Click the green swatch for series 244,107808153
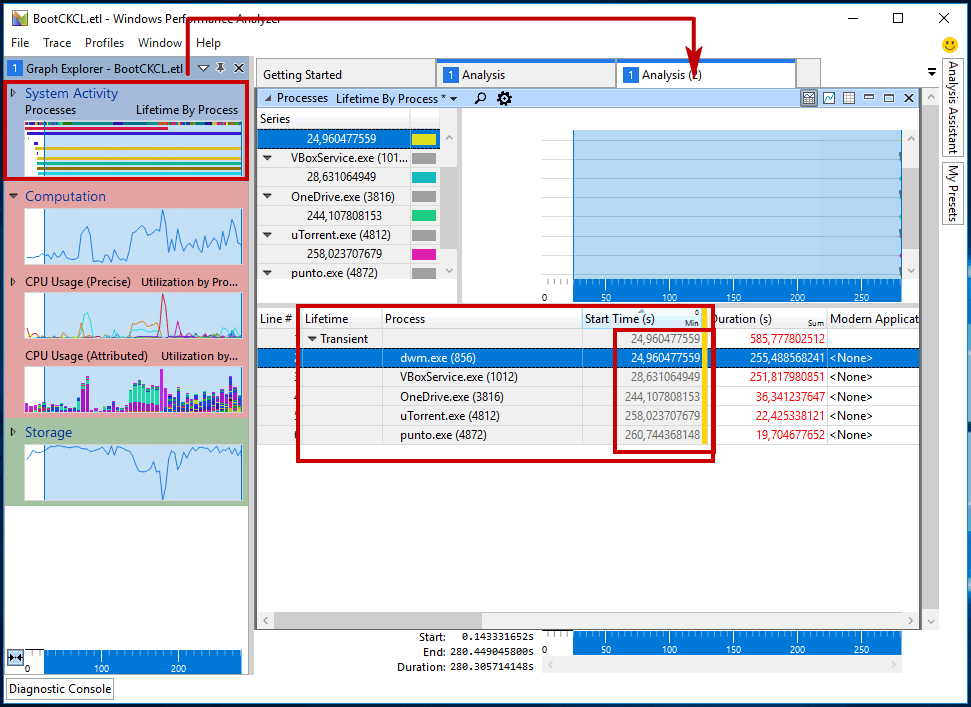Screen dimensions: 971x707 click(424, 215)
